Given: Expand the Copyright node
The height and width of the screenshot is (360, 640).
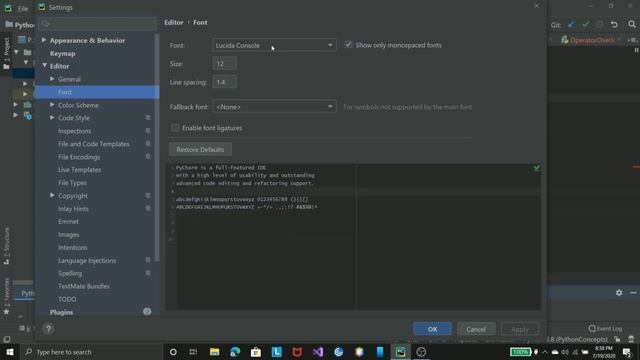Looking at the screenshot, I should [x=52, y=196].
